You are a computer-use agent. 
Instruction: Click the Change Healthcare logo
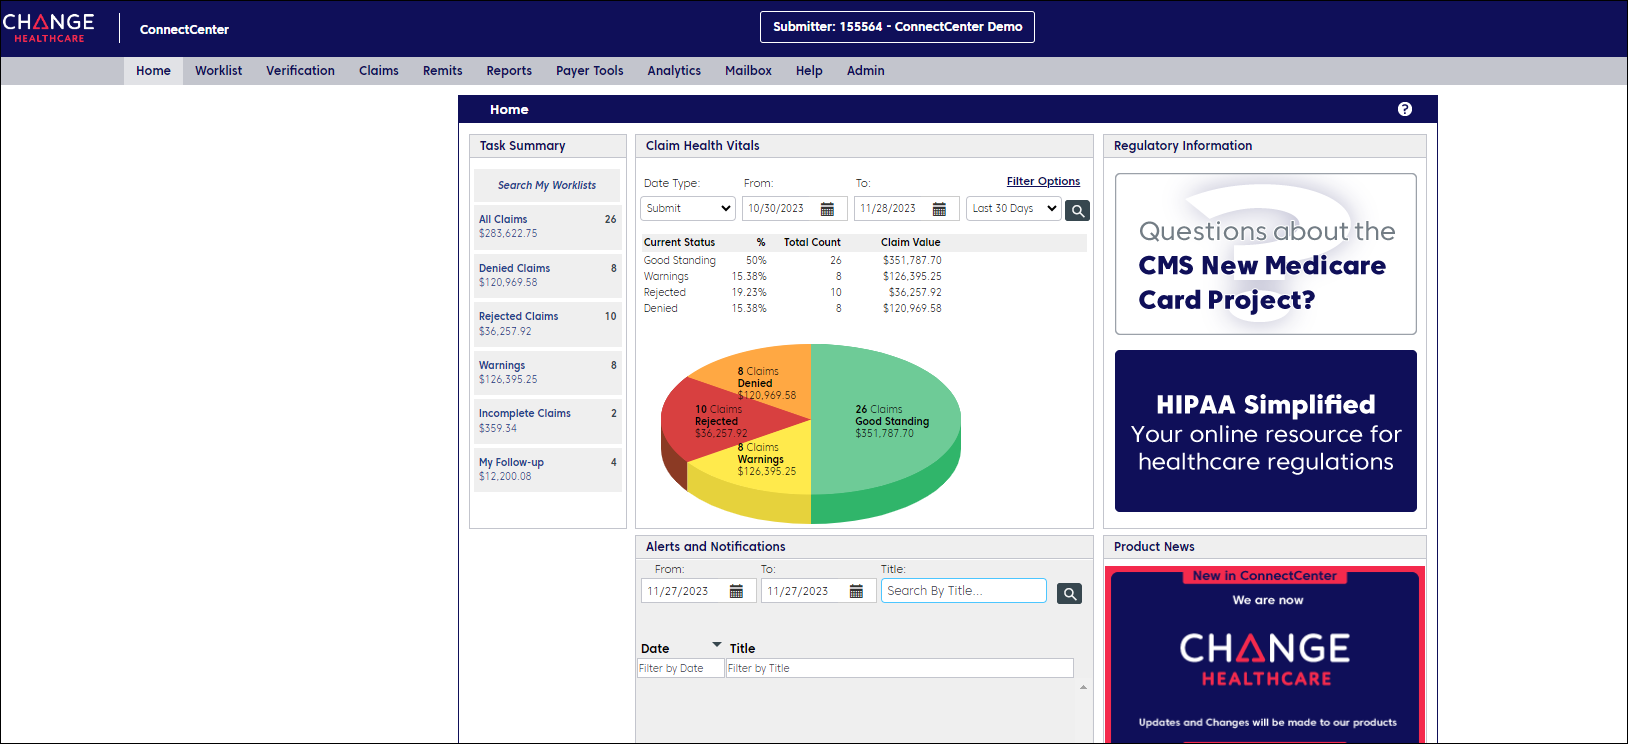pos(49,28)
